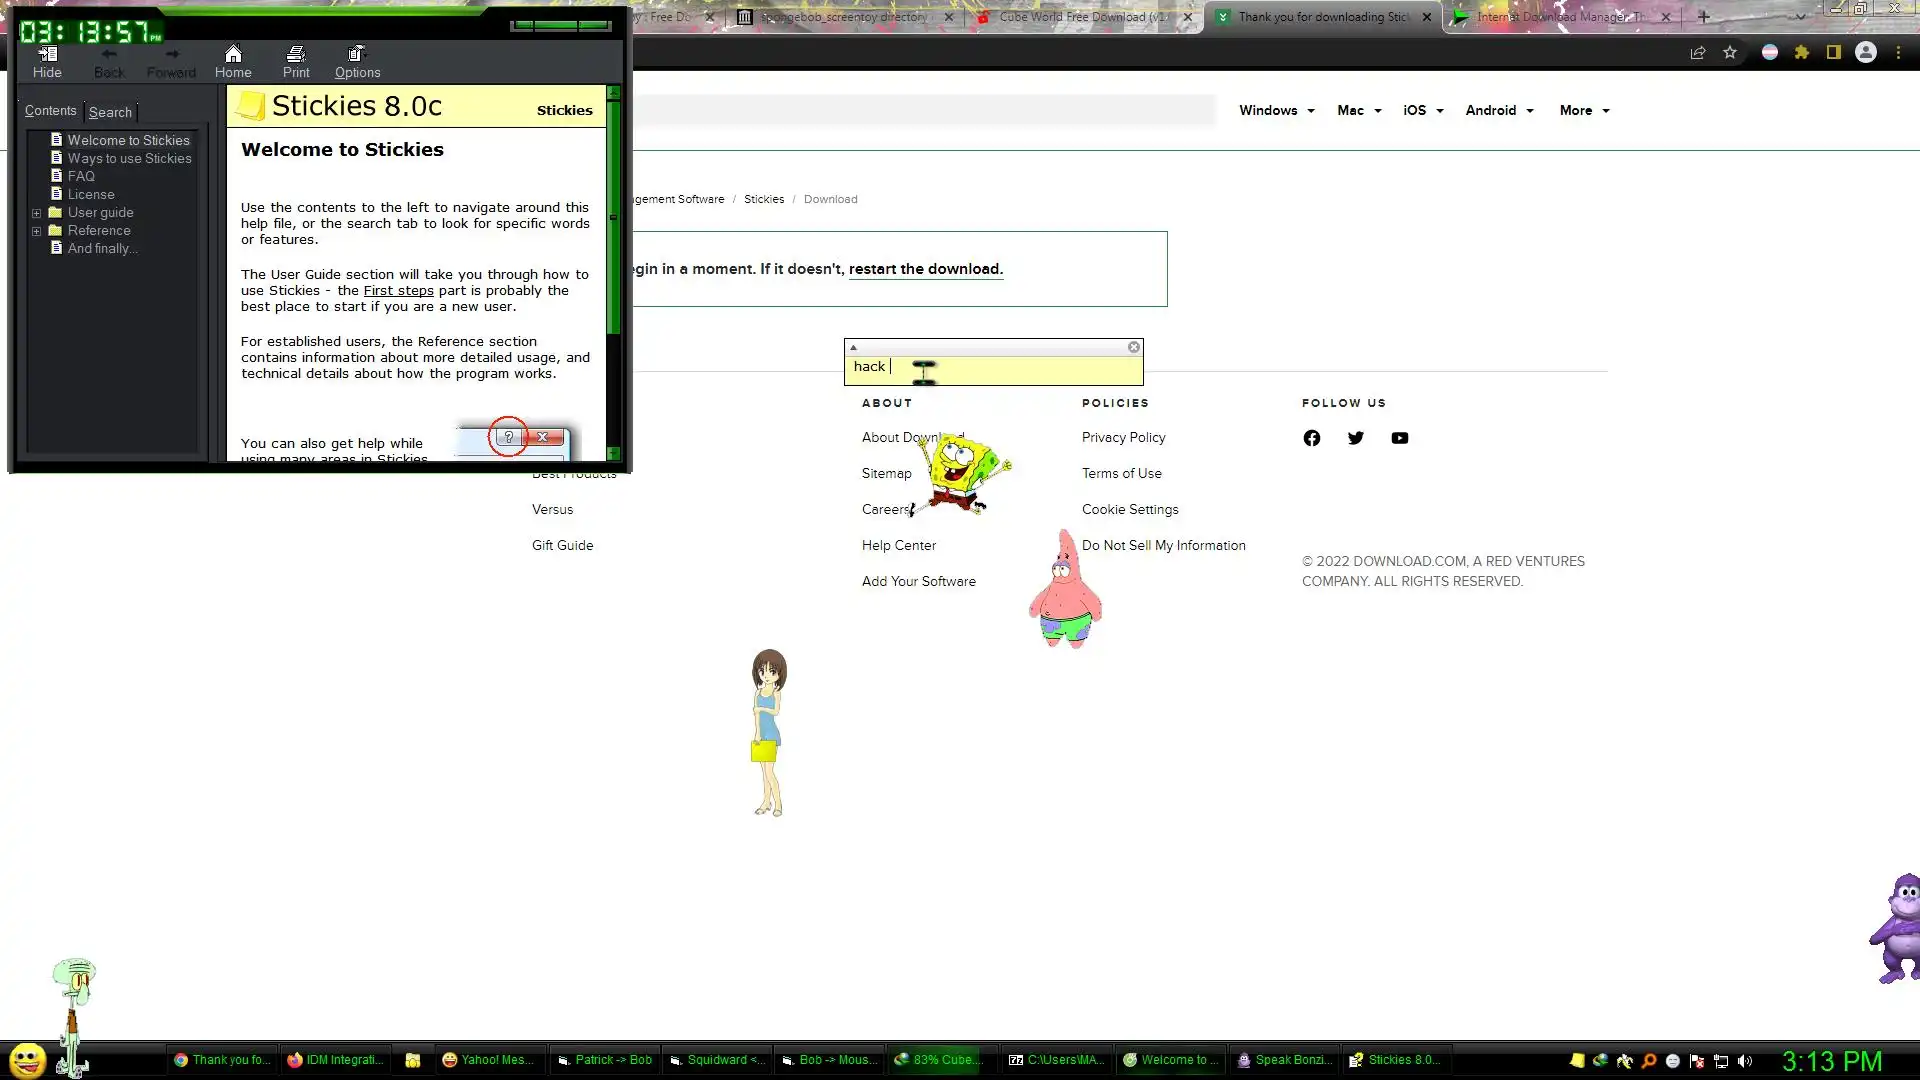The width and height of the screenshot is (1920, 1080).
Task: Select the FAQ help topic
Action: click(x=81, y=176)
